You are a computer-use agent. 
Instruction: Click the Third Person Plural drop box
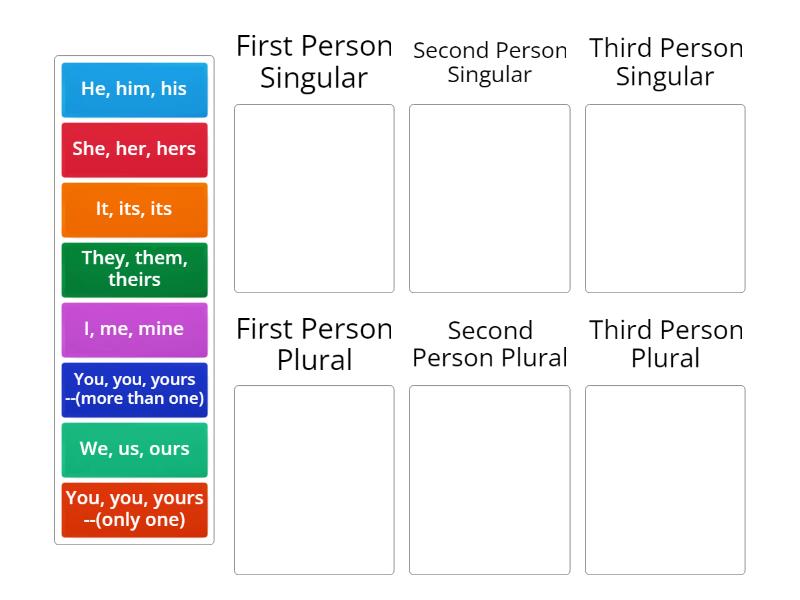(x=664, y=480)
